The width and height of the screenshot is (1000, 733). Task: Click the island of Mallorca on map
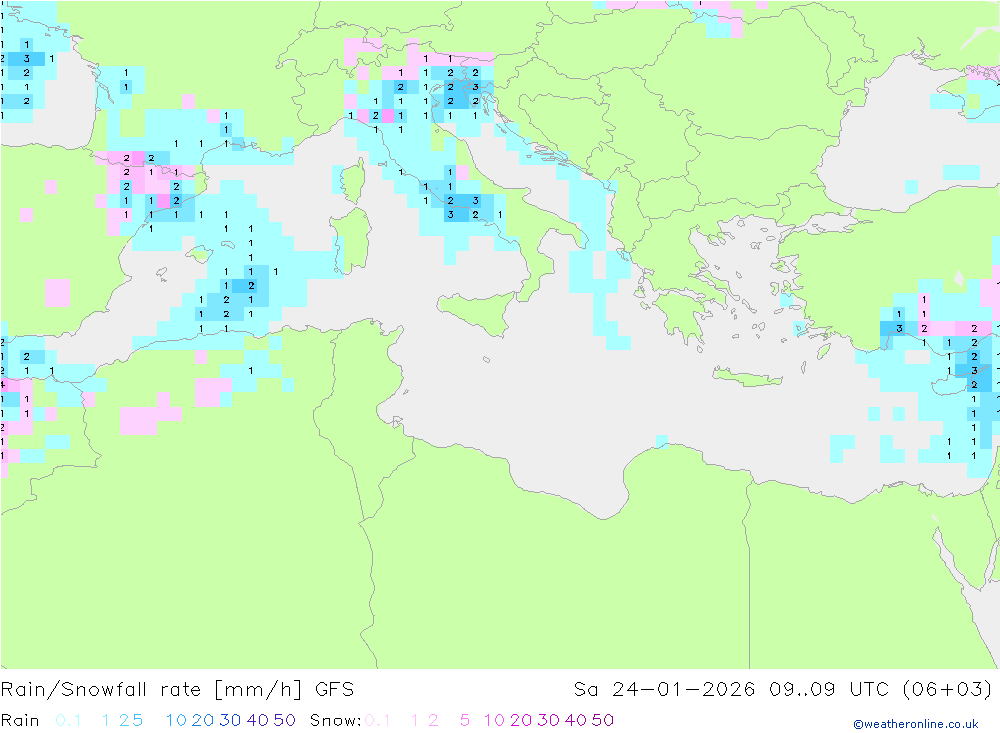coord(200,255)
